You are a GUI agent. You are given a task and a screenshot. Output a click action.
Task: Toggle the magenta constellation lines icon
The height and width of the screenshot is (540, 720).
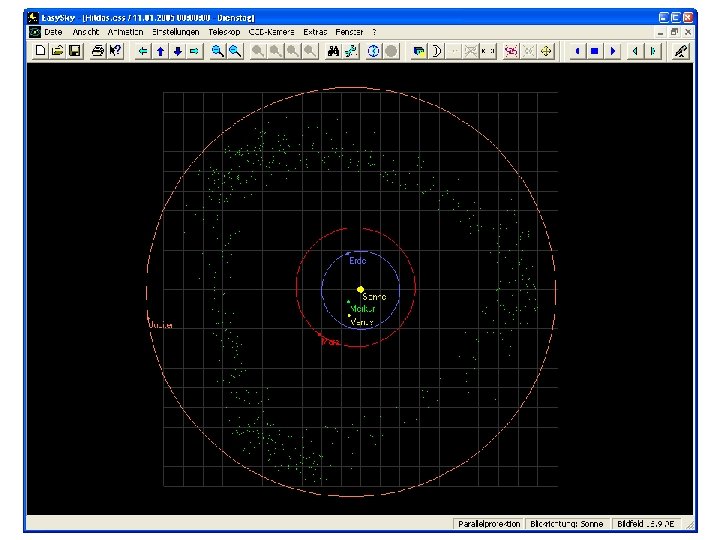point(511,50)
